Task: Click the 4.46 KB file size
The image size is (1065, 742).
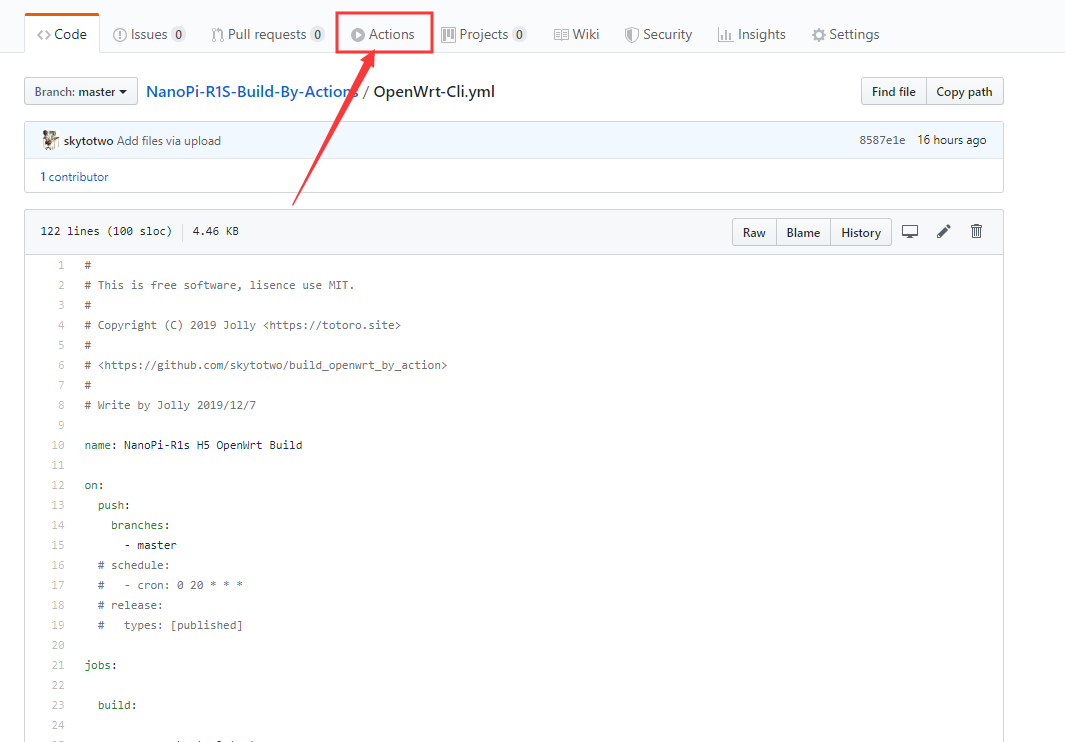Action: coord(215,231)
